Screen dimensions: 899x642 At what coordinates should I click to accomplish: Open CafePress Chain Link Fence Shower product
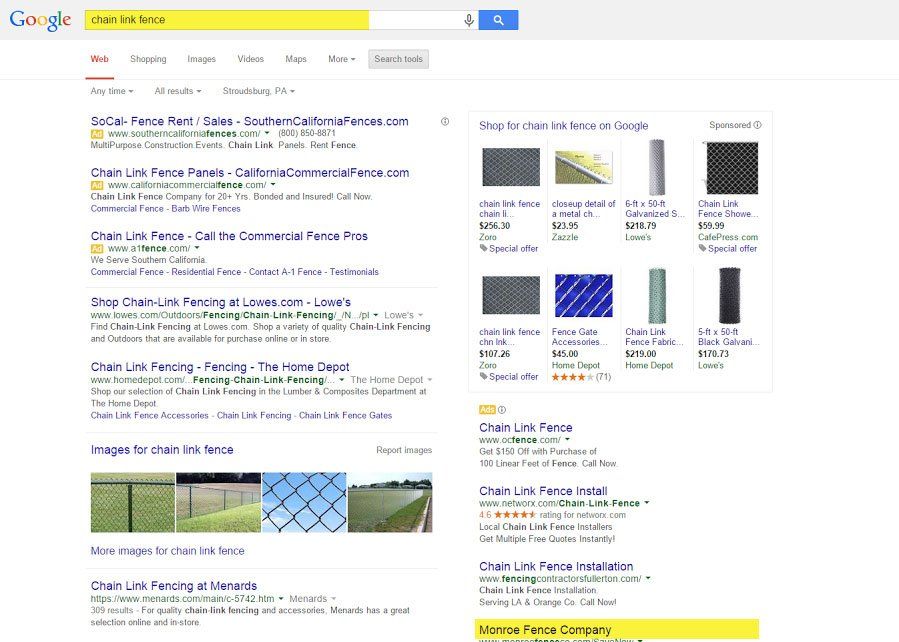pyautogui.click(x=732, y=169)
